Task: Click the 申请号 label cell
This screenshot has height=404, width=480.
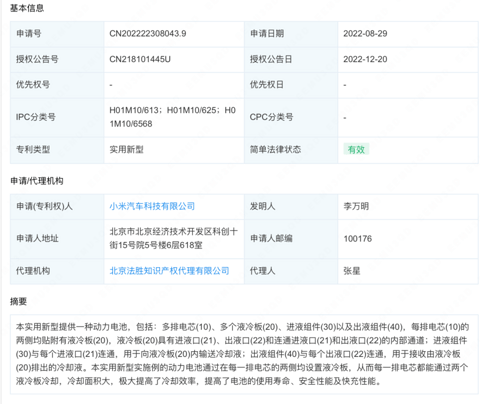Action: click(x=57, y=34)
